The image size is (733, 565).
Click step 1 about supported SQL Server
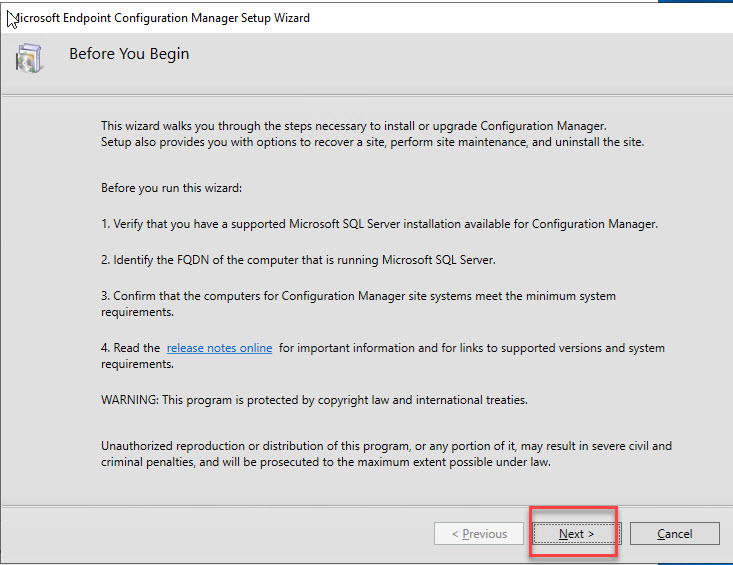point(379,224)
